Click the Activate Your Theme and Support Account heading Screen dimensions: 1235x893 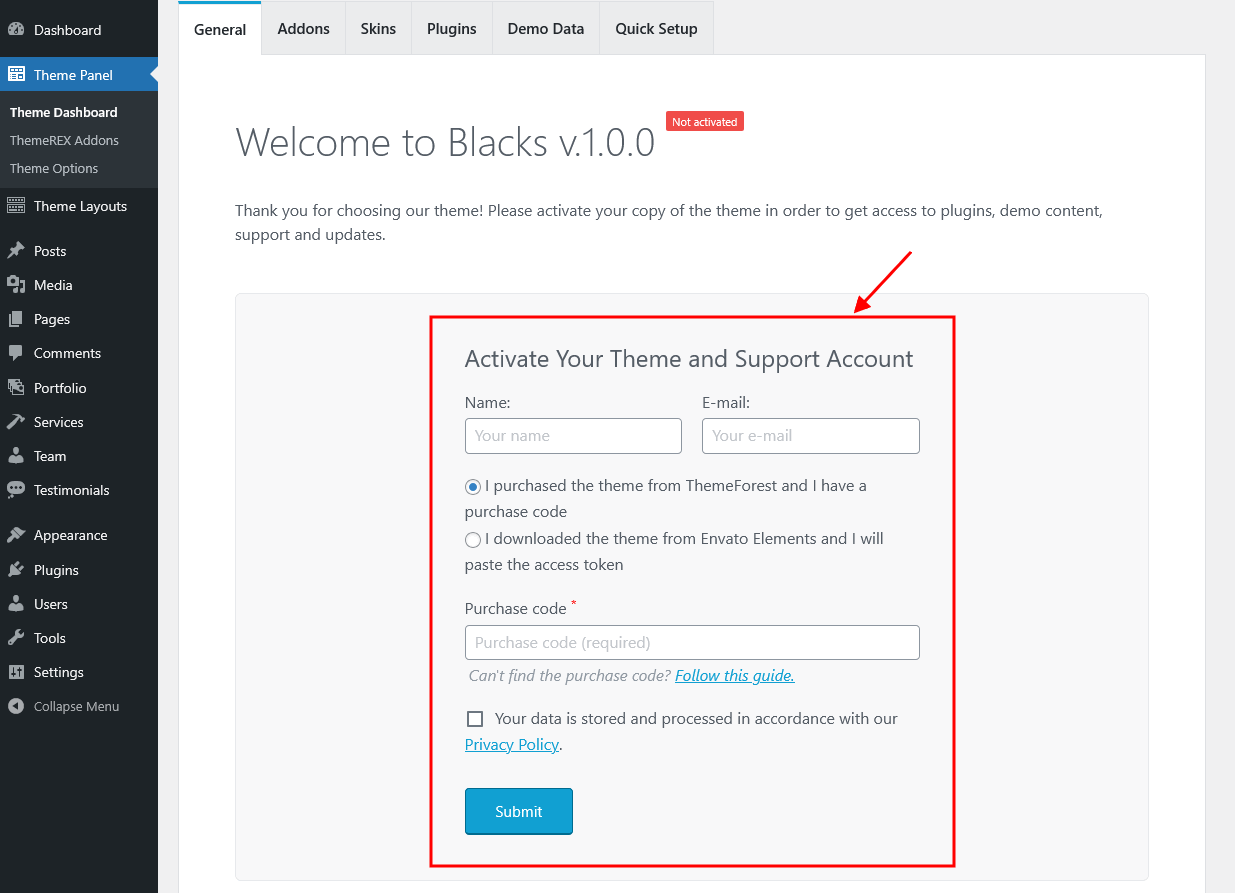(x=689, y=359)
